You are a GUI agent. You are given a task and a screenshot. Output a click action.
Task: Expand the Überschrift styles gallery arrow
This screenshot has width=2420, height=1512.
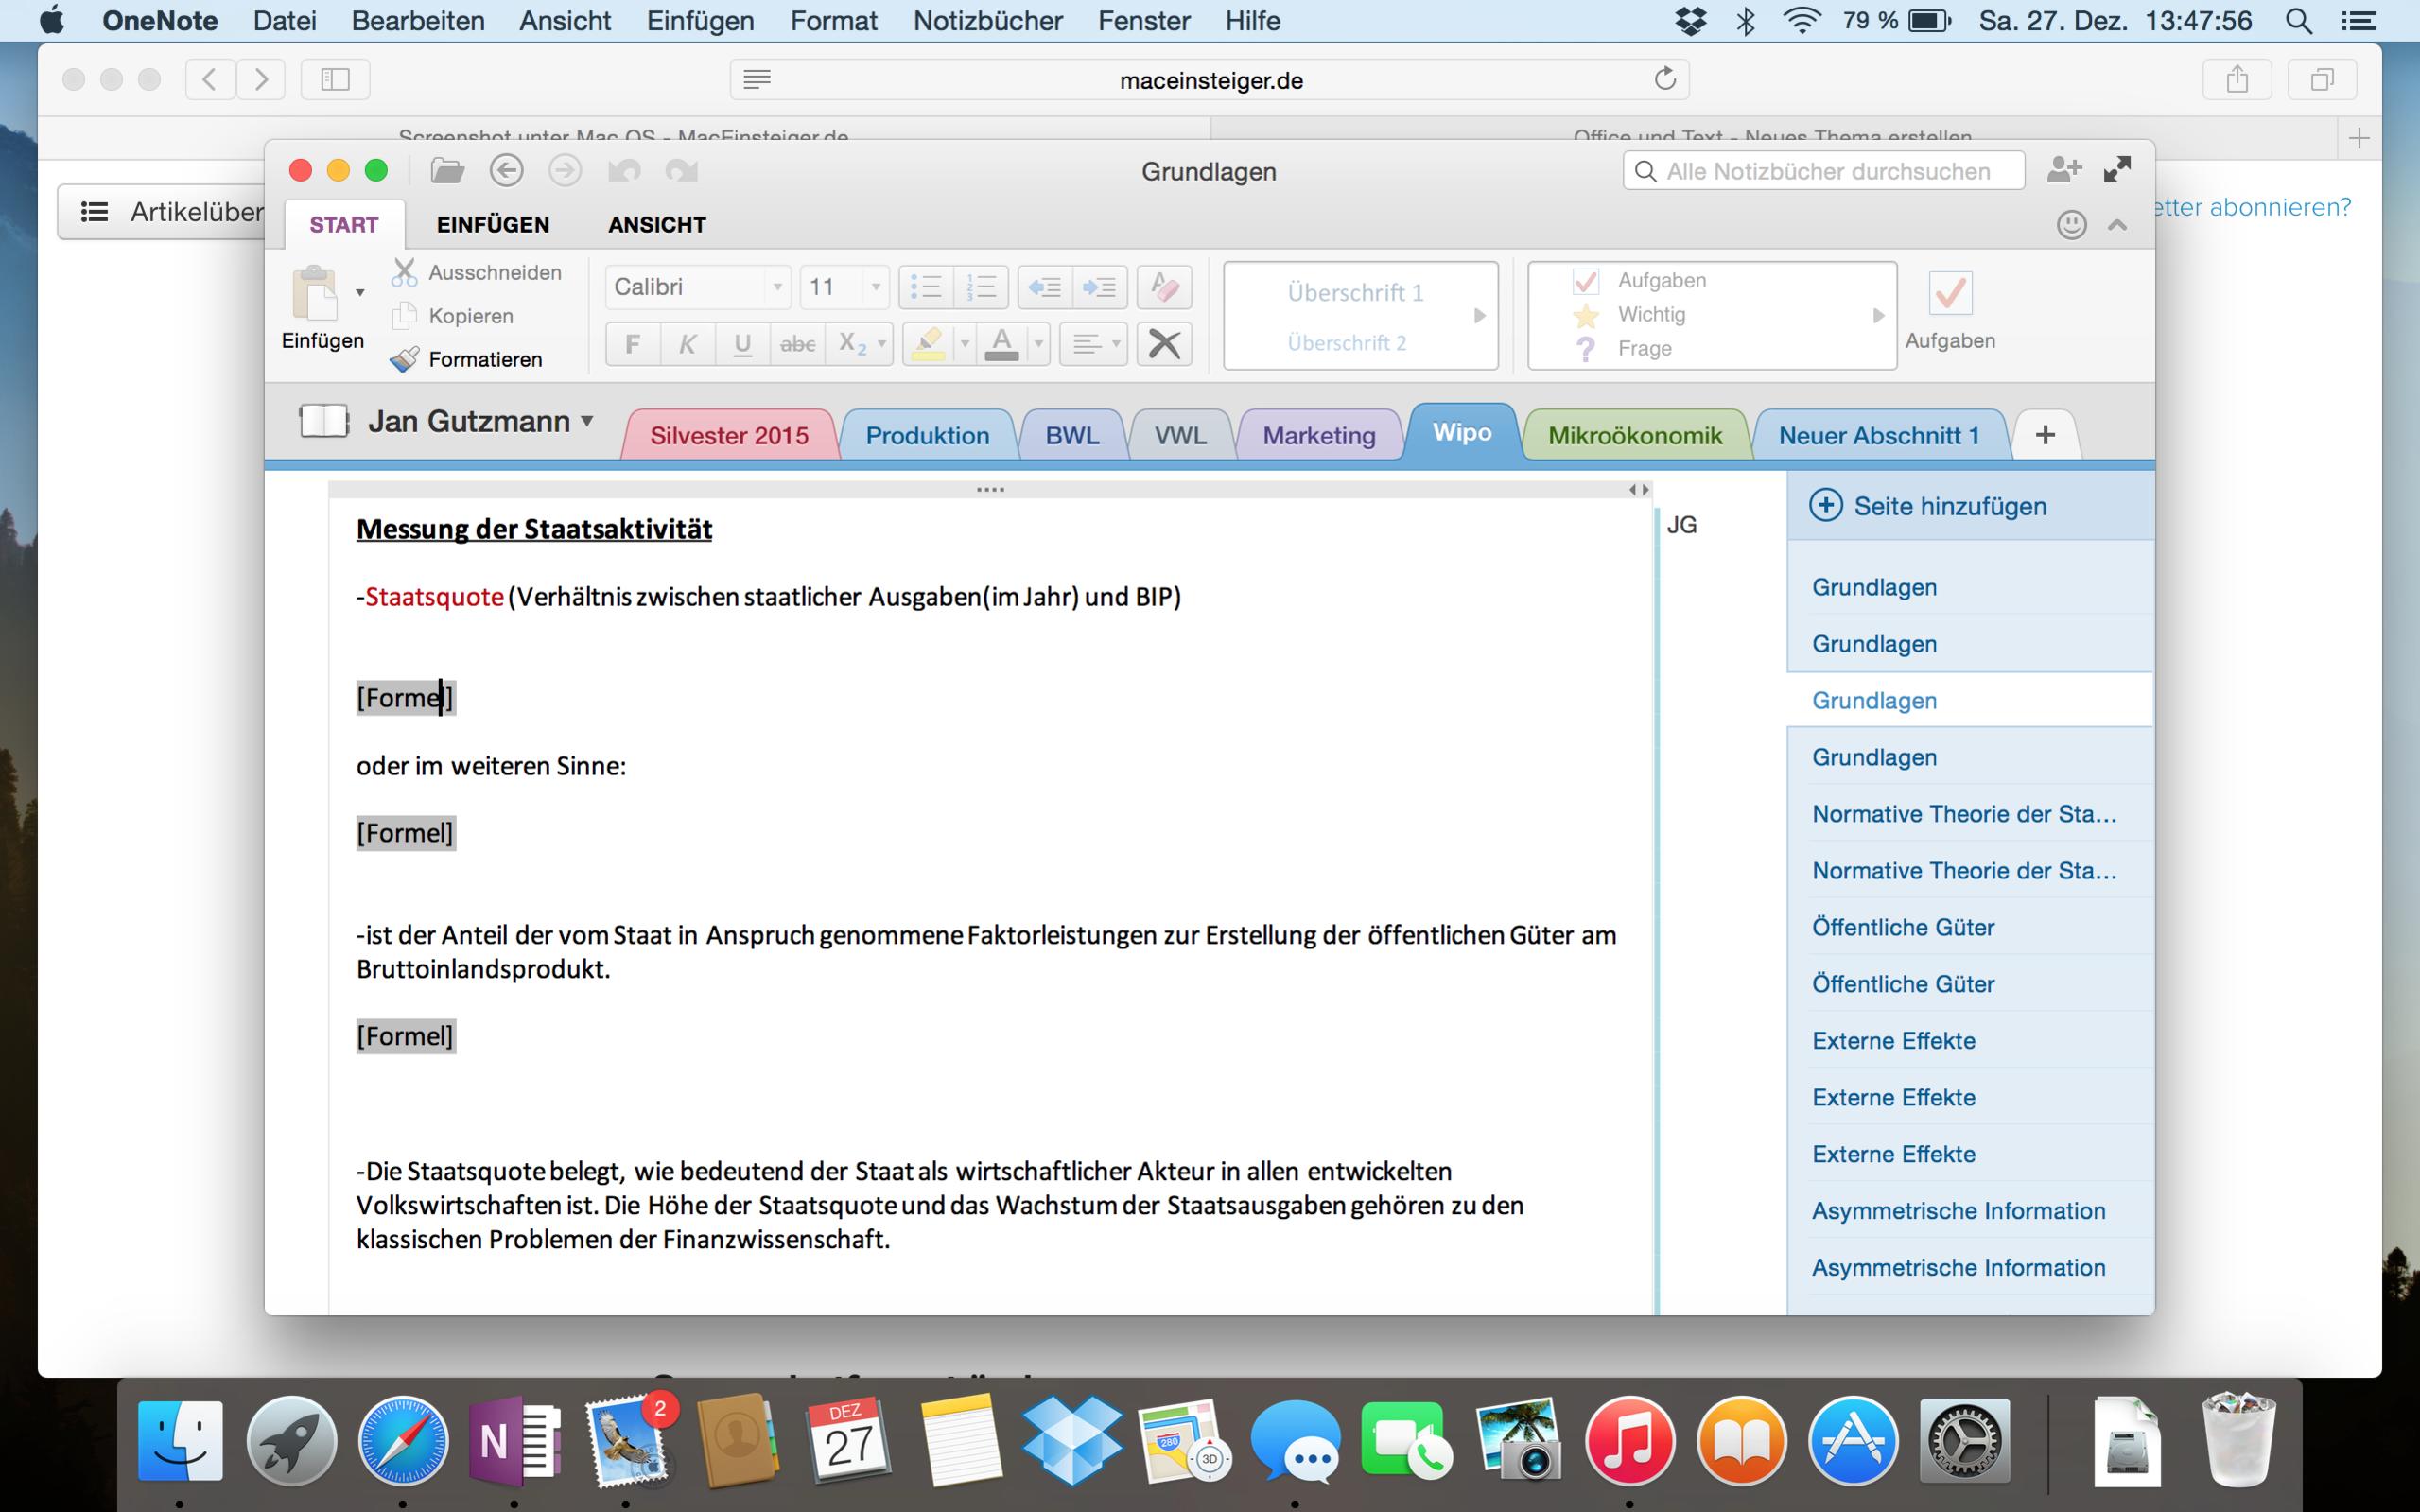point(1480,316)
